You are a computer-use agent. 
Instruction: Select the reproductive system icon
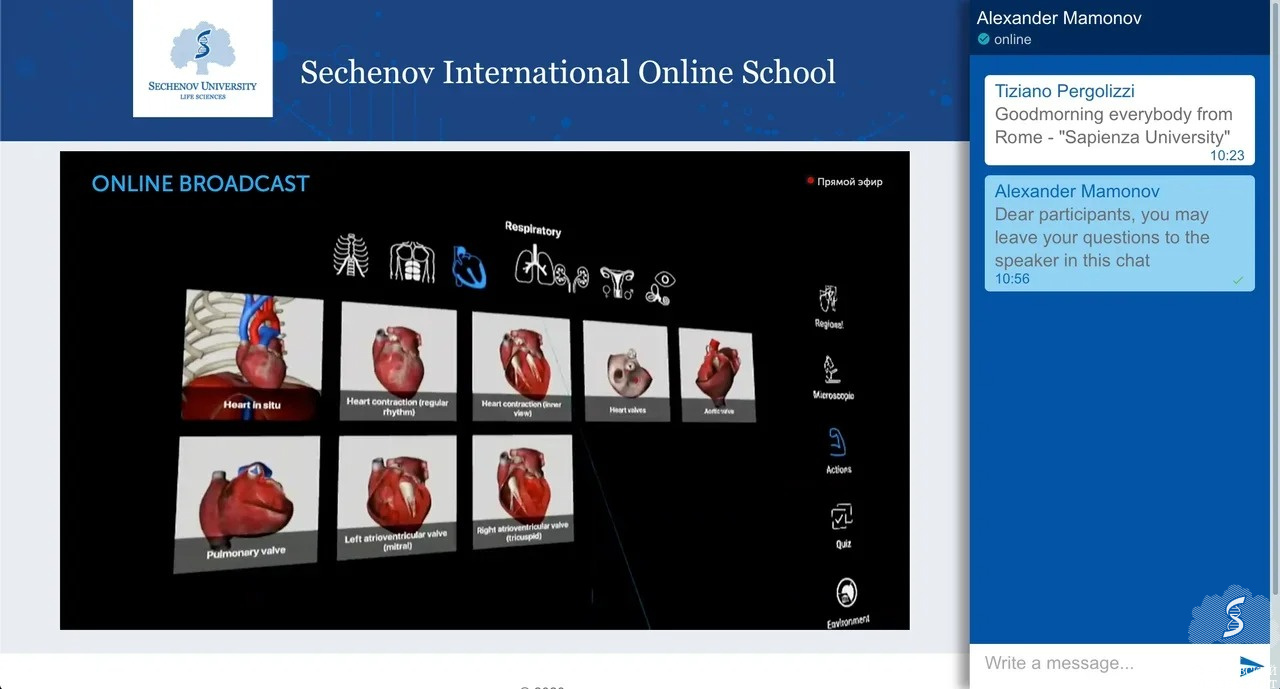click(x=616, y=283)
